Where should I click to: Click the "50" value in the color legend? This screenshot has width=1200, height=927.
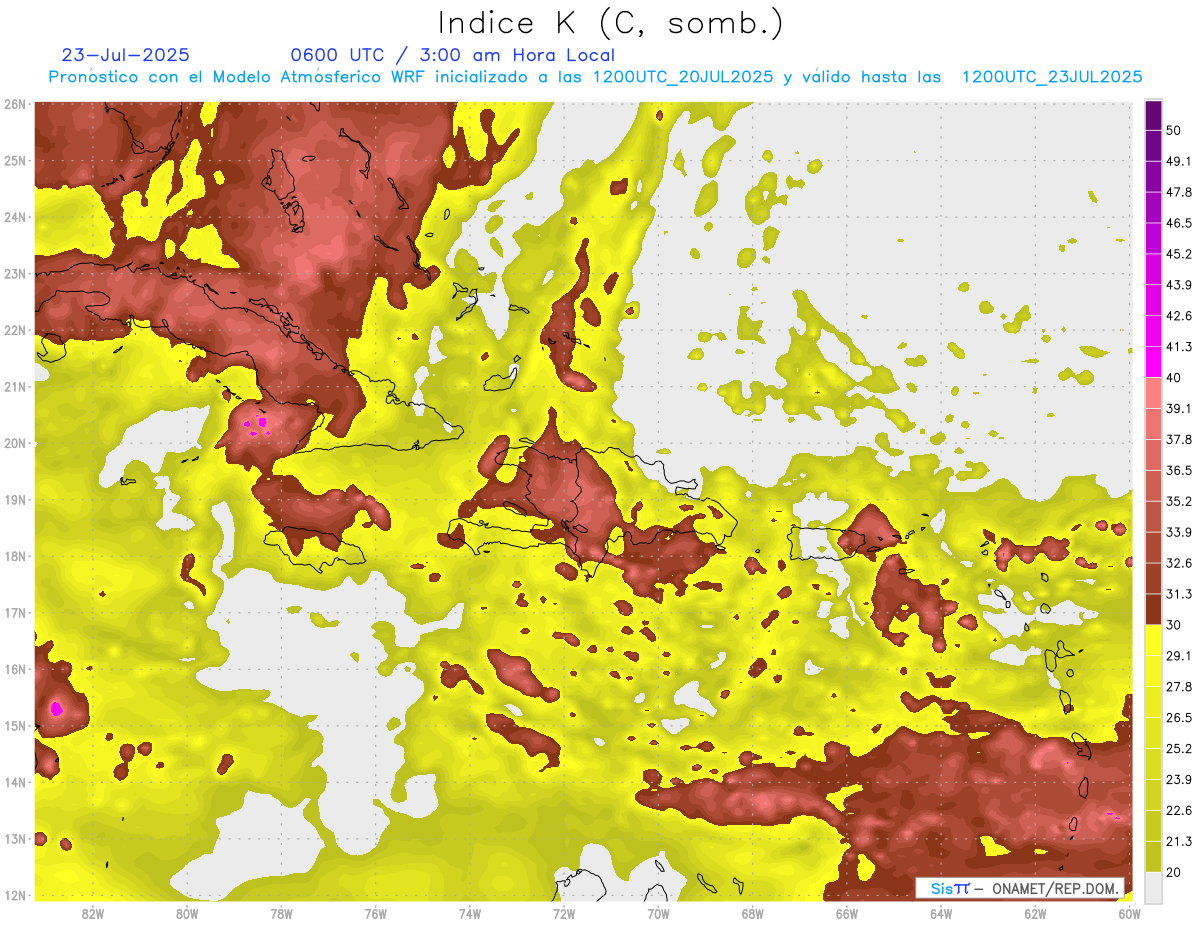(1173, 129)
